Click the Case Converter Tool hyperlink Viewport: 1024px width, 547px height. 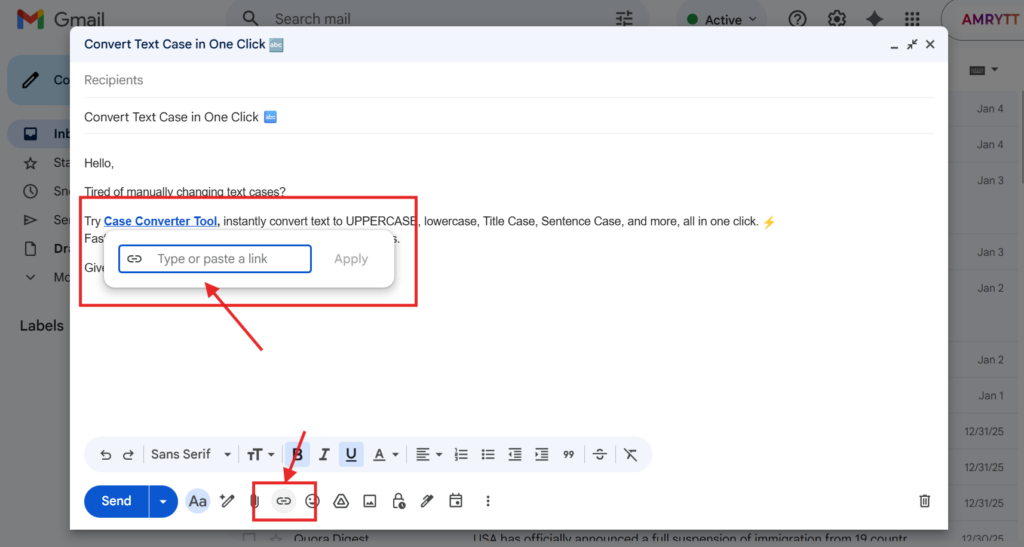[x=160, y=221]
